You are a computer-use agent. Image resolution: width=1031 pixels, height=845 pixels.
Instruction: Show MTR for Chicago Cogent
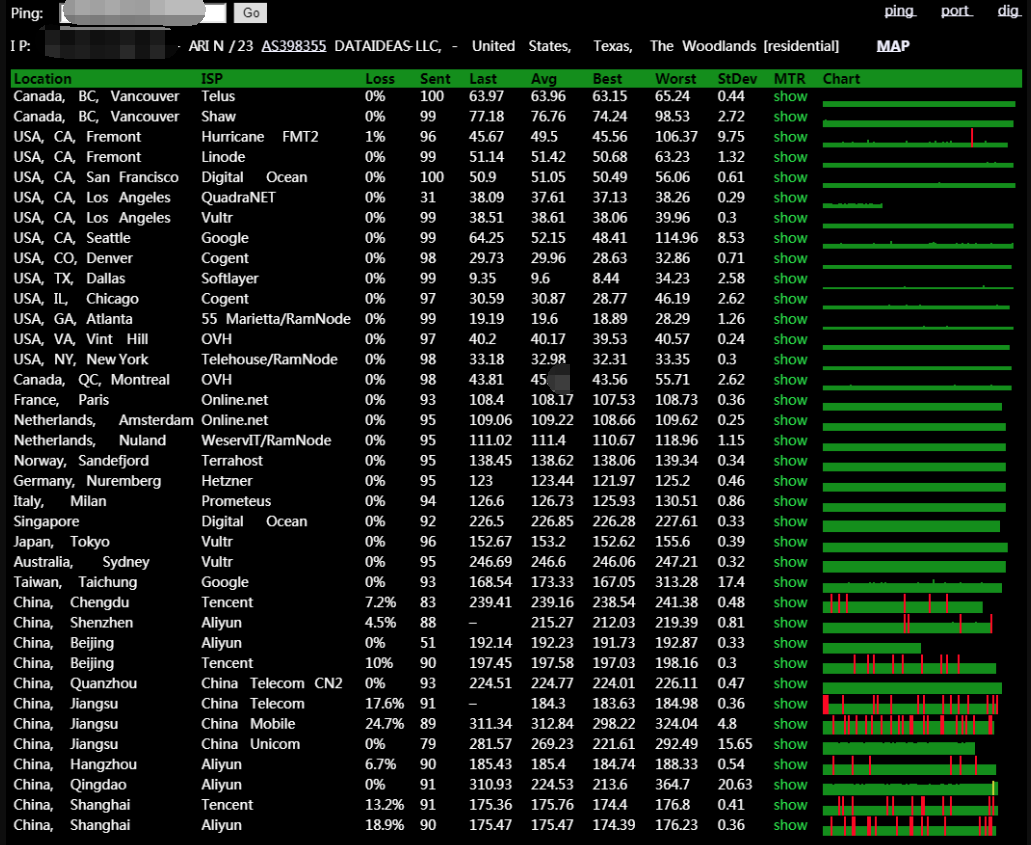pyautogui.click(x=790, y=299)
